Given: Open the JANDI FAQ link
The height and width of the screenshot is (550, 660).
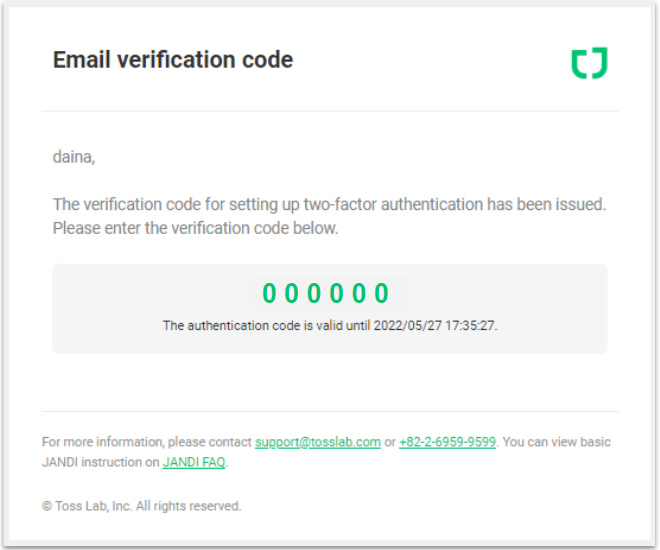Looking at the screenshot, I should 194,462.
